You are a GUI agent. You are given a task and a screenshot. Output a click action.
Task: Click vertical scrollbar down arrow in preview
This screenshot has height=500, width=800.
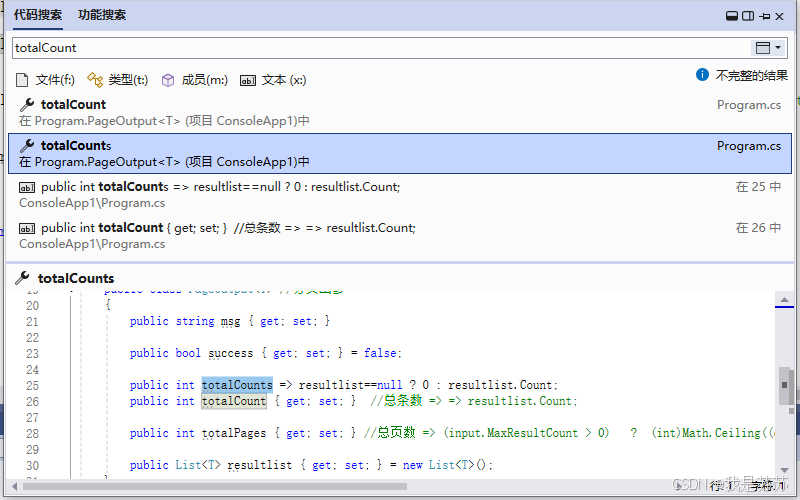(x=784, y=470)
